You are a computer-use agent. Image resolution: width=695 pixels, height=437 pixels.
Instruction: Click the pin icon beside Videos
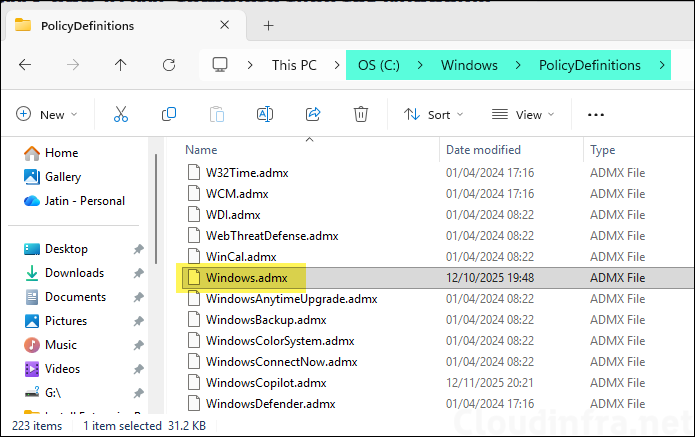click(139, 369)
